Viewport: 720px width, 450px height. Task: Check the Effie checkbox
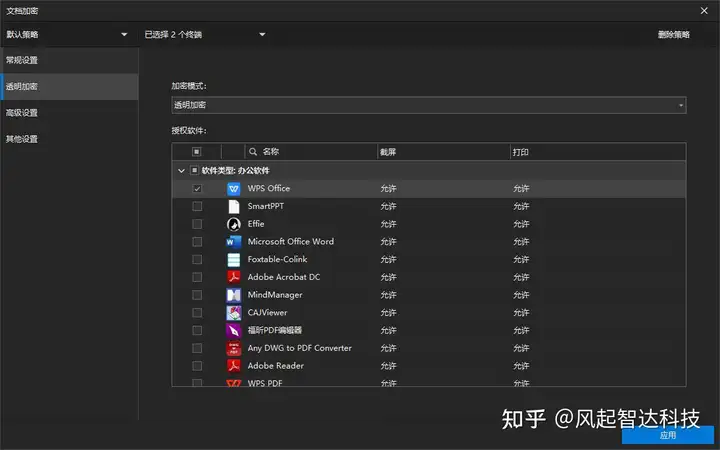click(x=197, y=224)
